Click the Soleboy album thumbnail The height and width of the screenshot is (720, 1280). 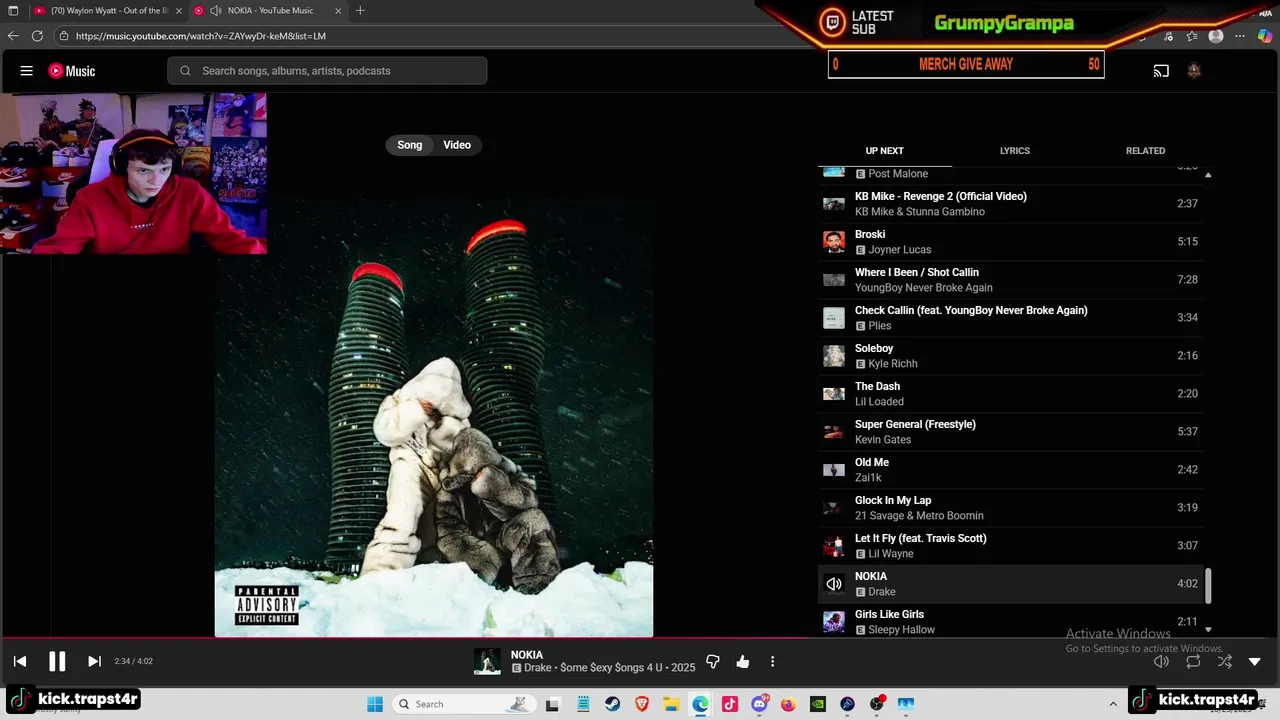834,356
